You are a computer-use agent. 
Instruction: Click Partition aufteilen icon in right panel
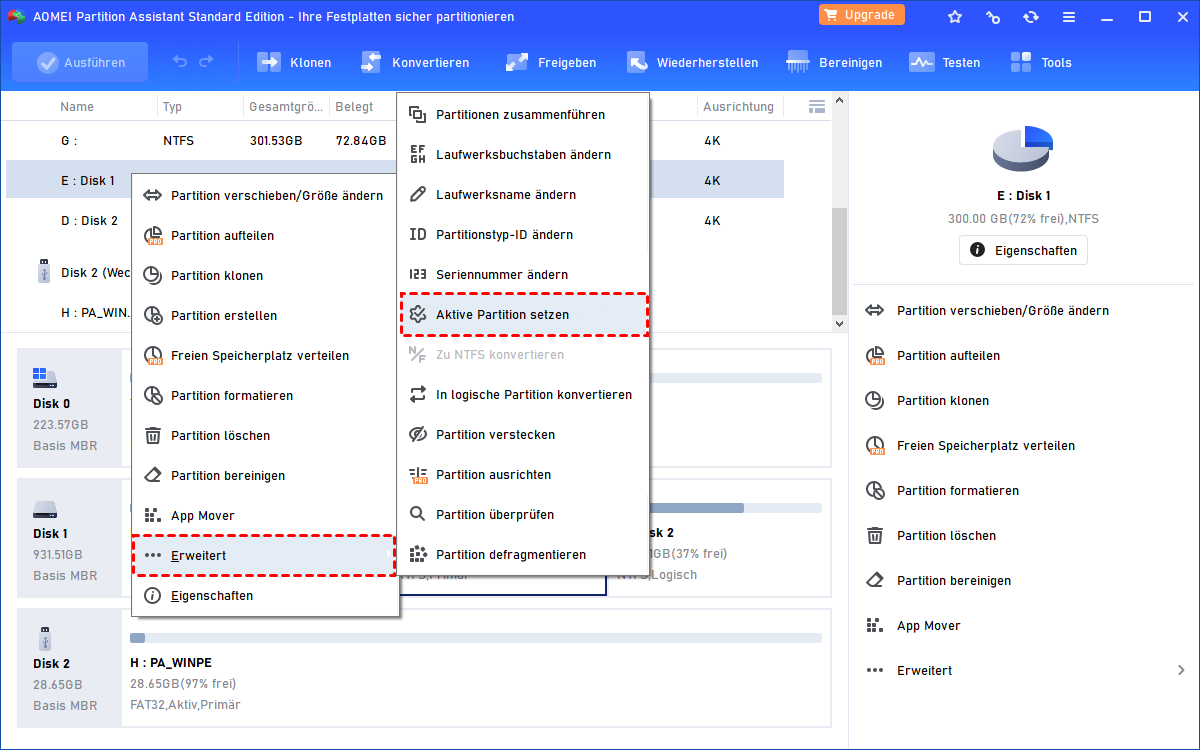pyautogui.click(x=875, y=356)
